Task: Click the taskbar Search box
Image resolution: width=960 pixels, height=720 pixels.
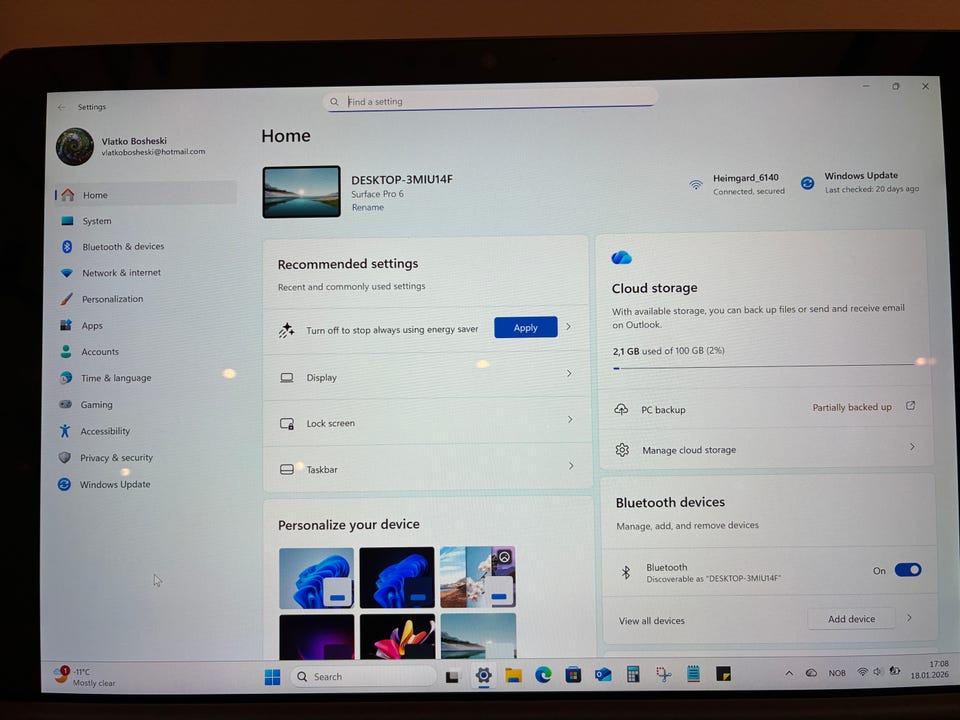Action: pos(362,677)
